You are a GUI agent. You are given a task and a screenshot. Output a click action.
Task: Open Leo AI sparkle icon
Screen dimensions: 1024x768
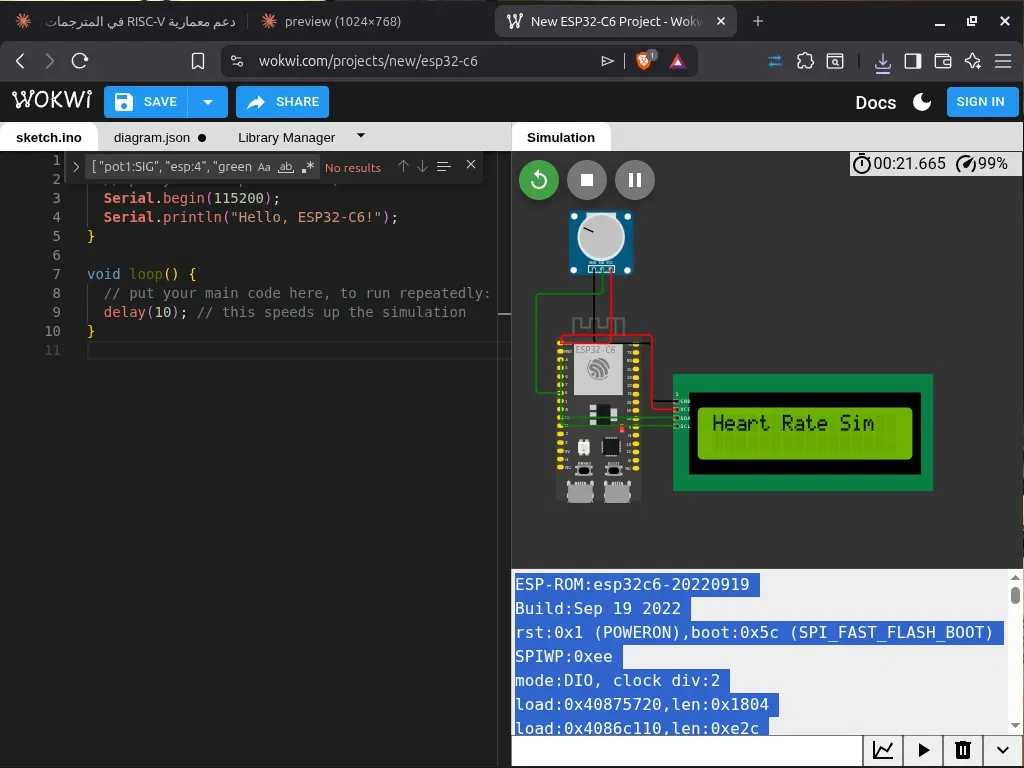[972, 61]
